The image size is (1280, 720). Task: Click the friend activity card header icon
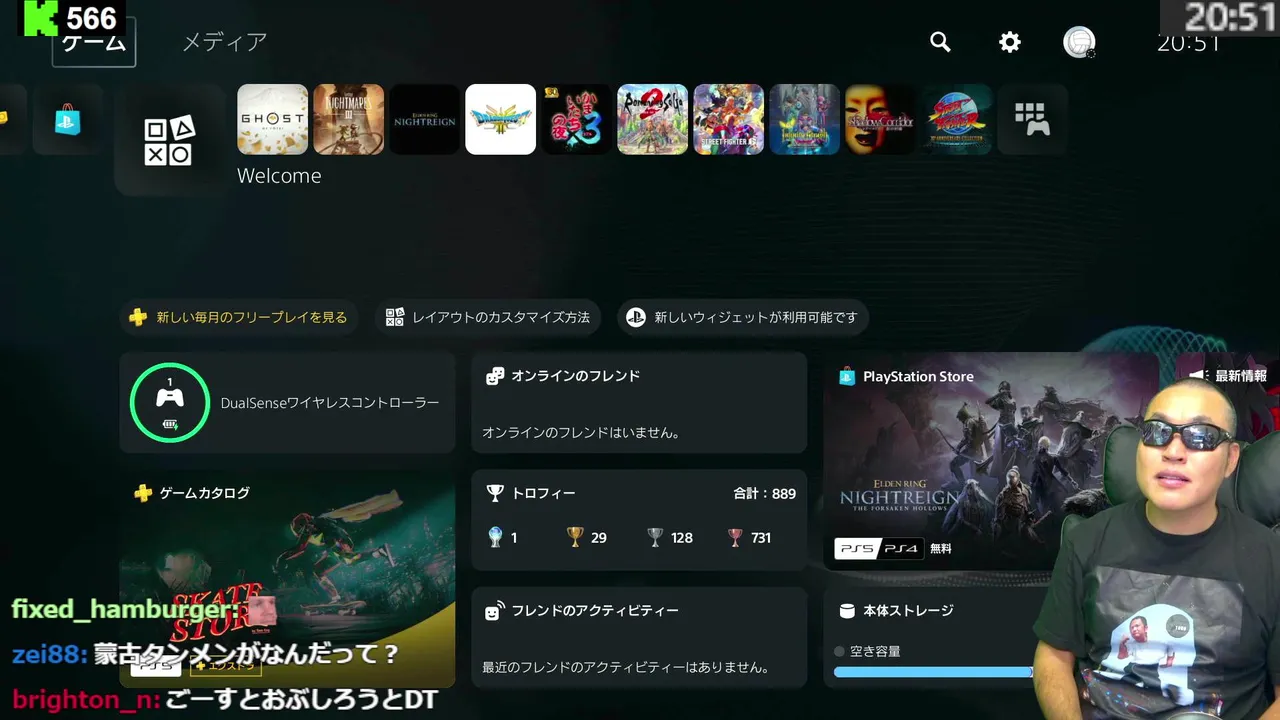494,611
